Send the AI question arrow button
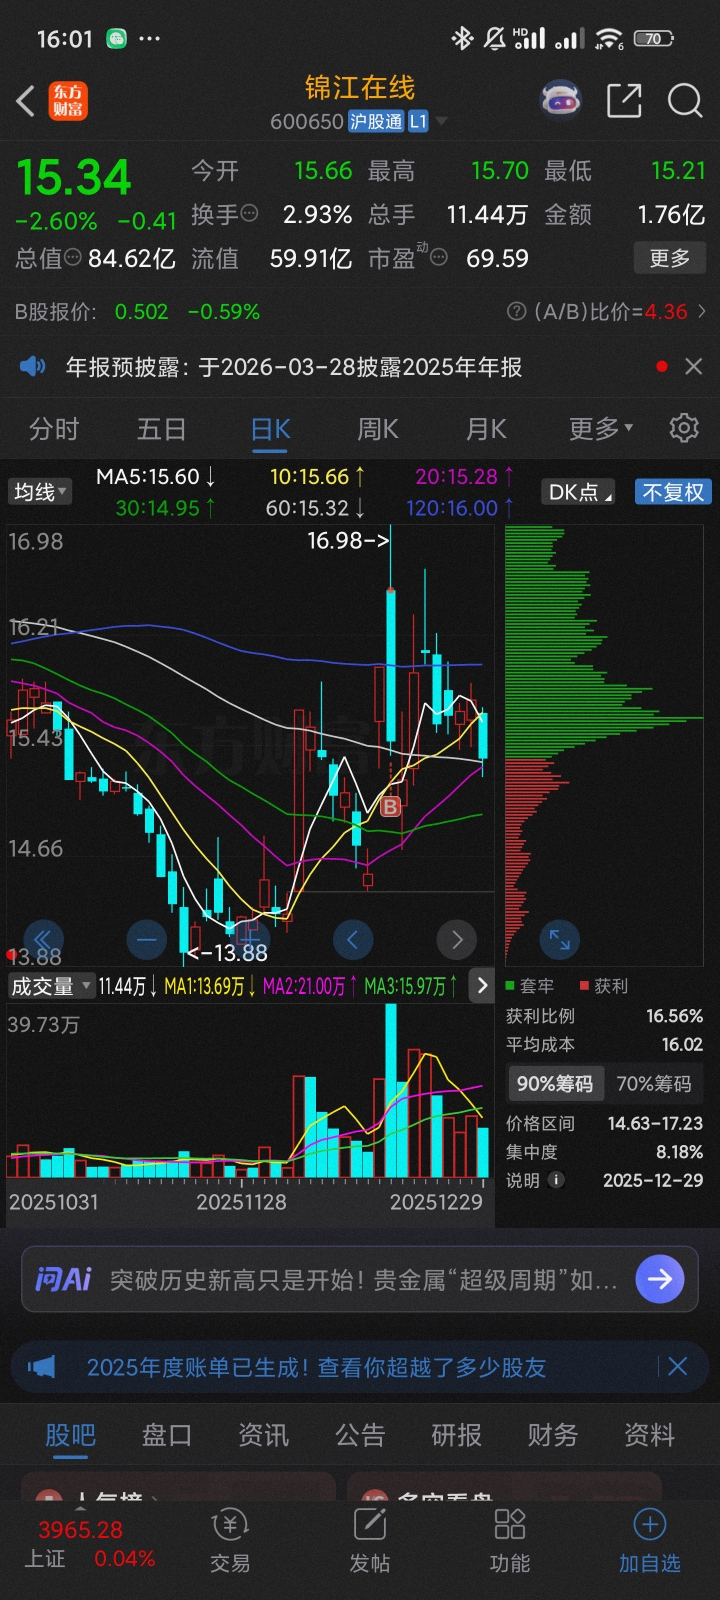 tap(660, 1278)
